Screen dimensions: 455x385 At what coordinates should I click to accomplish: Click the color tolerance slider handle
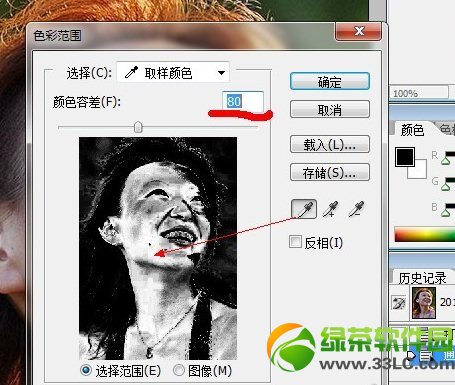click(138, 127)
